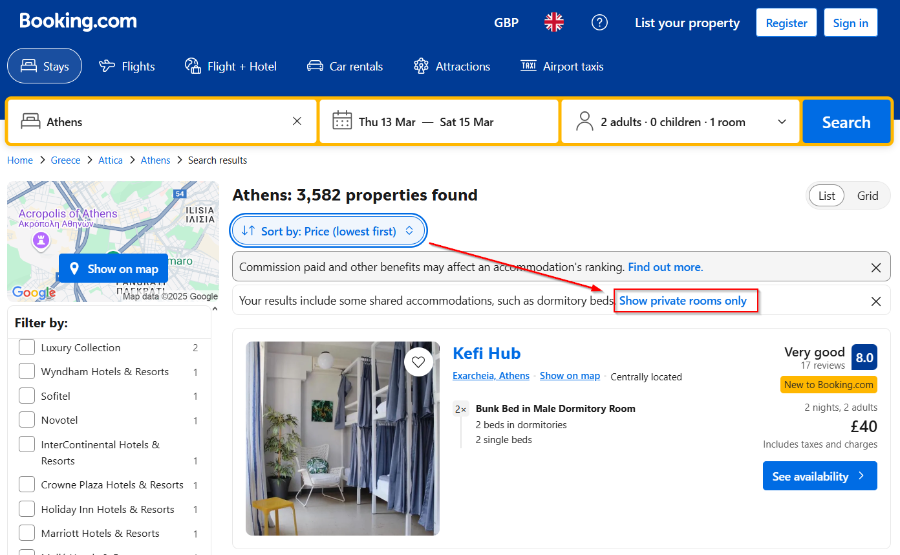Dismiss the commission notice banner
The image size is (900, 555).
(876, 267)
